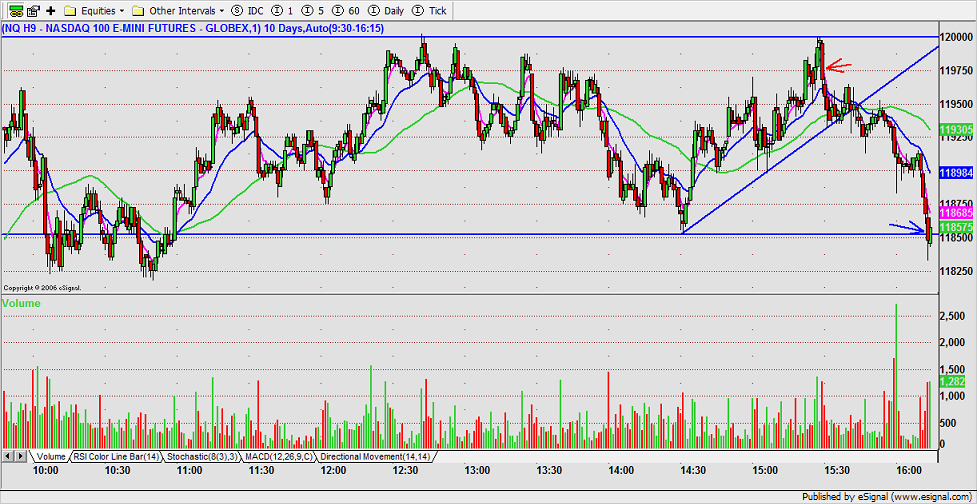Viewport: 977px width, 504px height.
Task: Click the 11:00 time axis label
Action: pos(191,470)
